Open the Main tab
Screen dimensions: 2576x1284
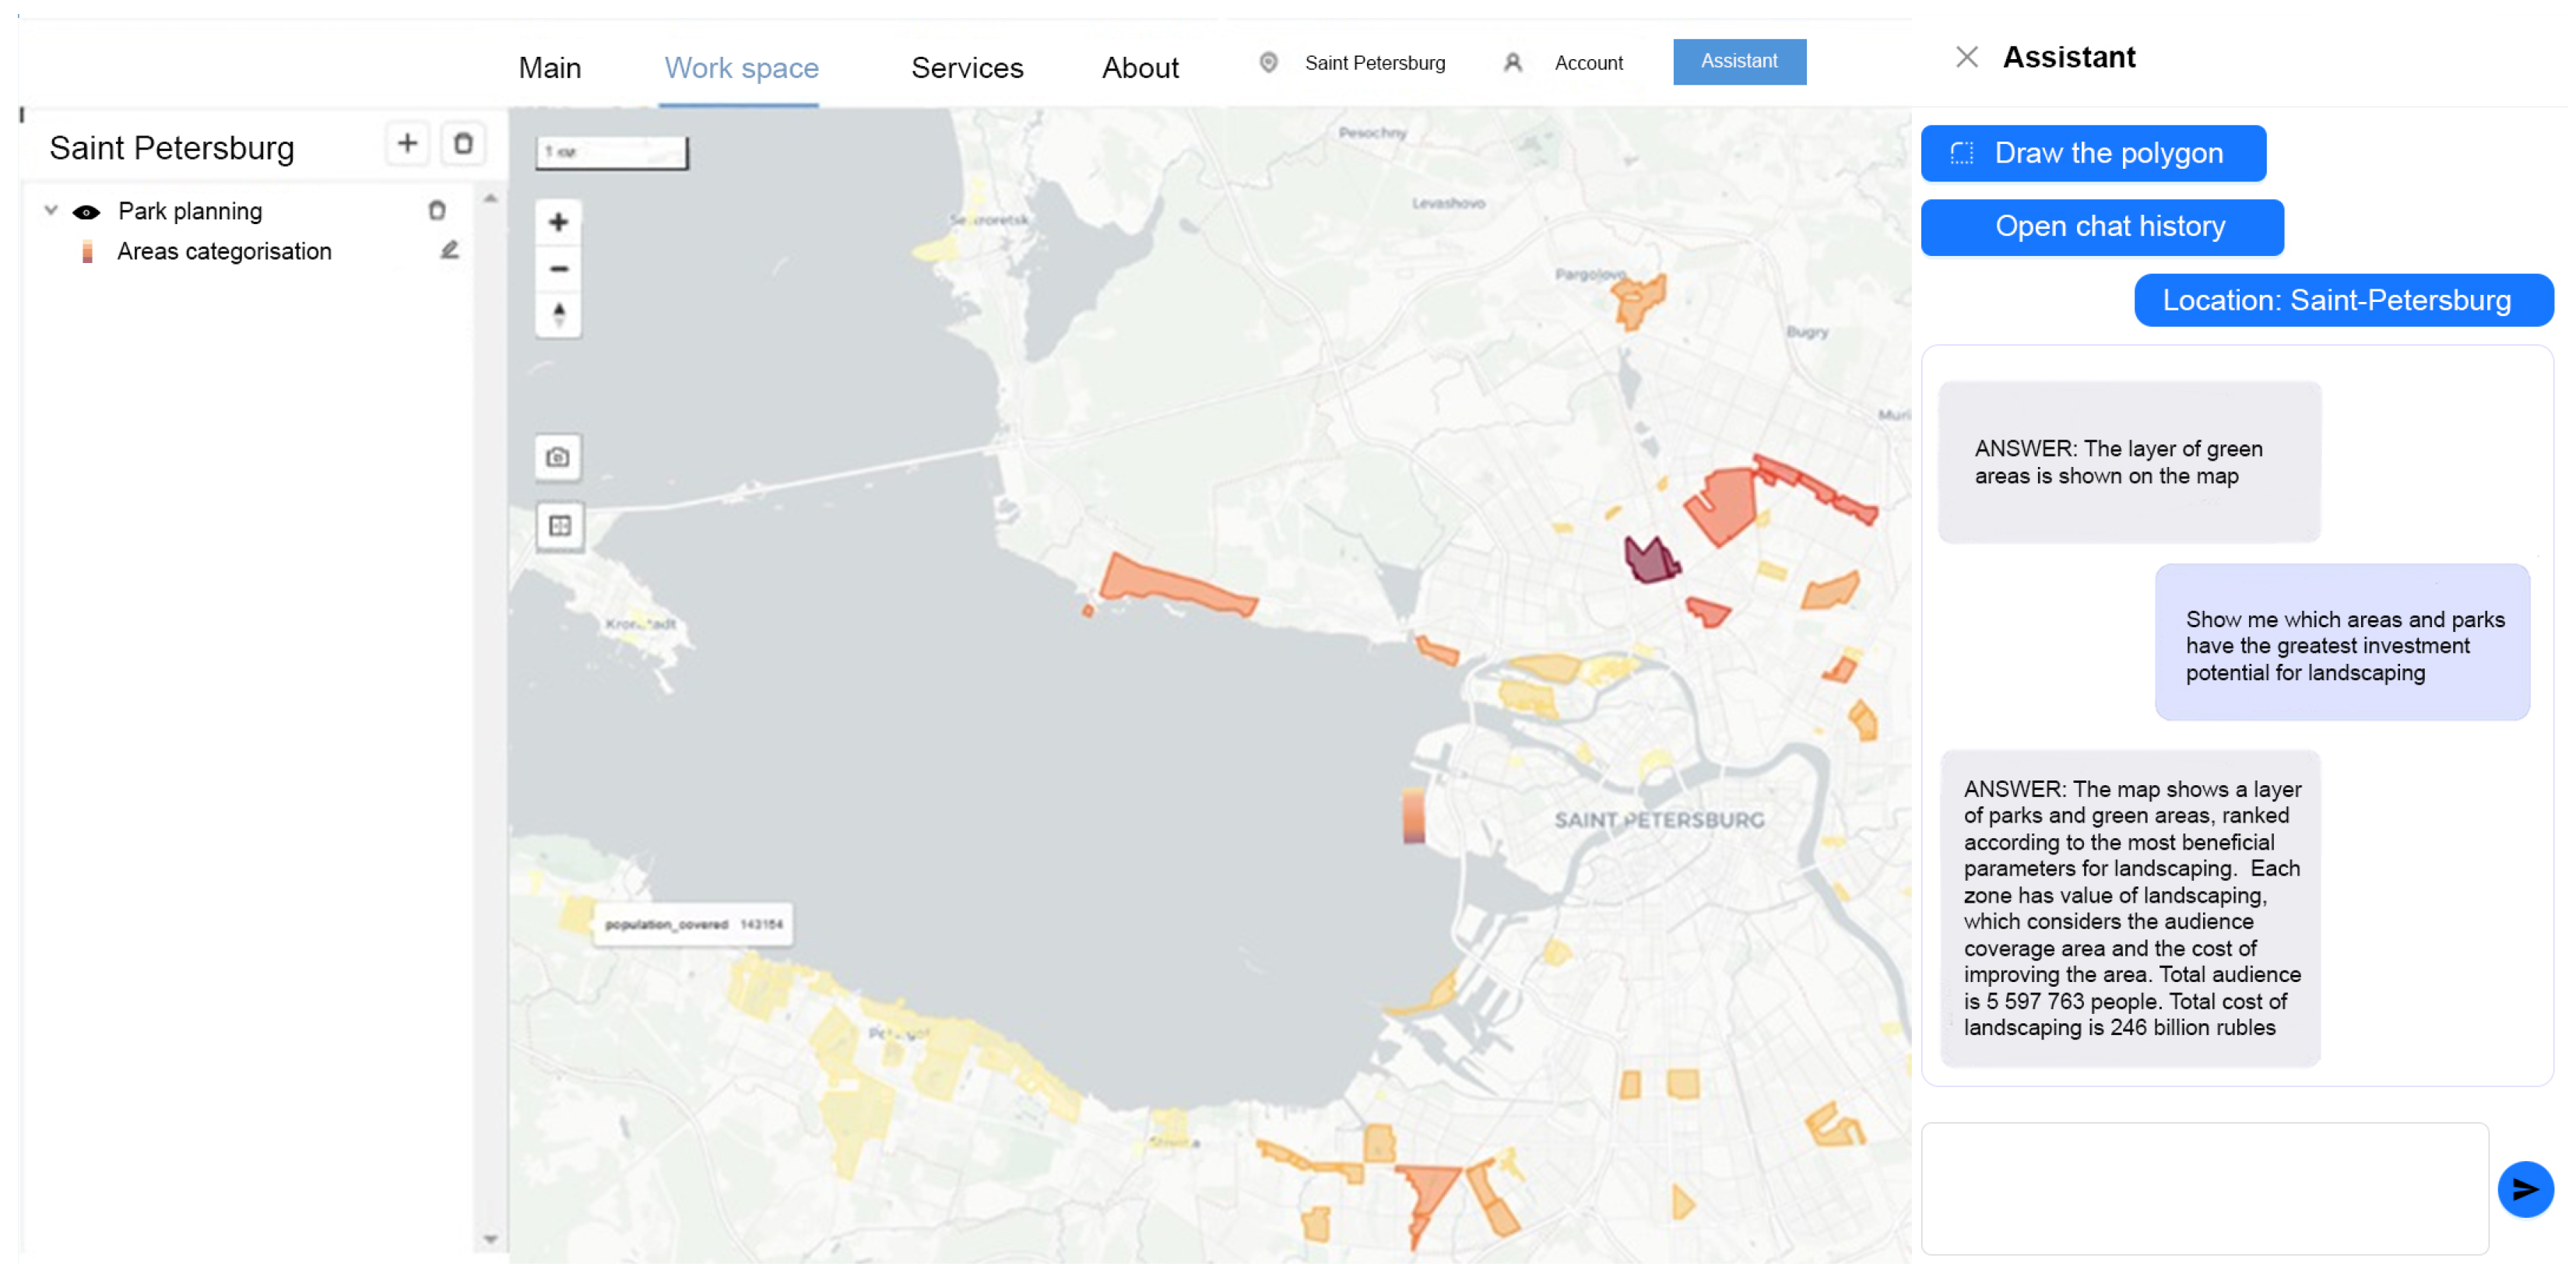(549, 67)
